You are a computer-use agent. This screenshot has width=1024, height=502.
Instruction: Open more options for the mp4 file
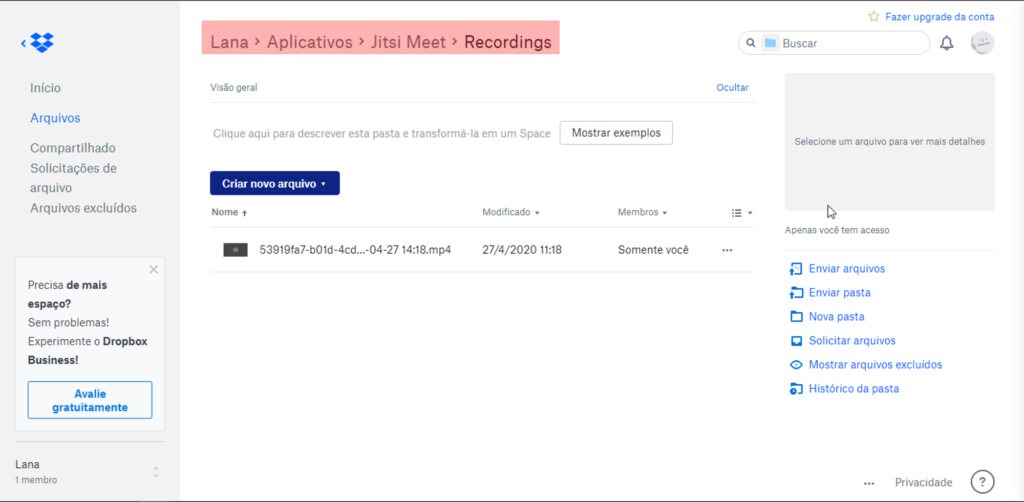click(x=727, y=250)
